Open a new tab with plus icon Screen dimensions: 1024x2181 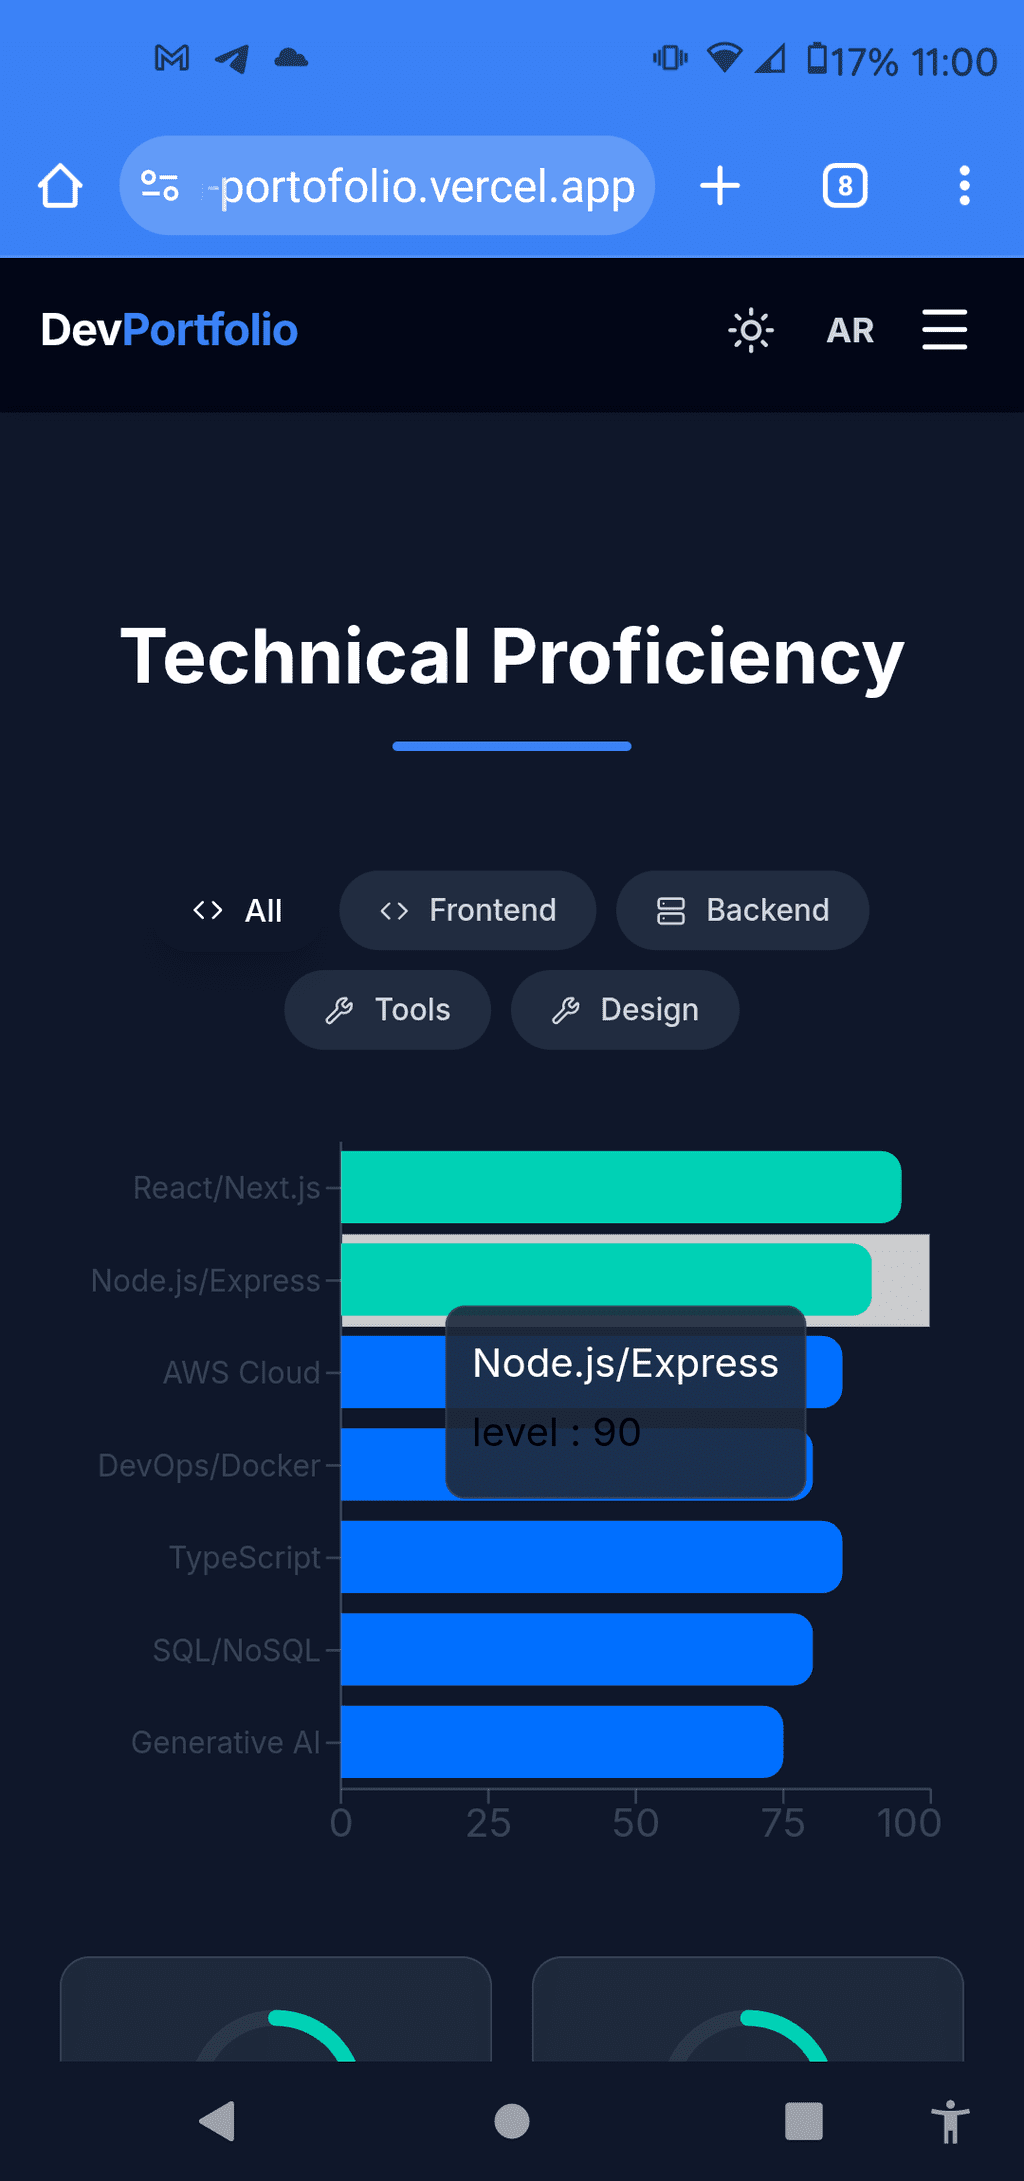pyautogui.click(x=720, y=186)
